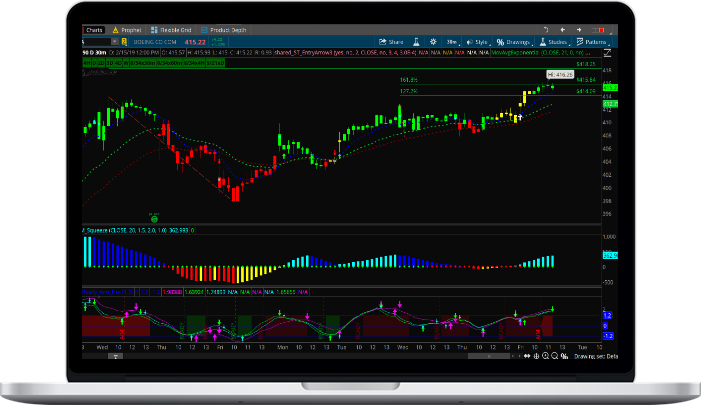The image size is (701, 405).
Task: Switch to the Prophet tab
Action: 126,31
